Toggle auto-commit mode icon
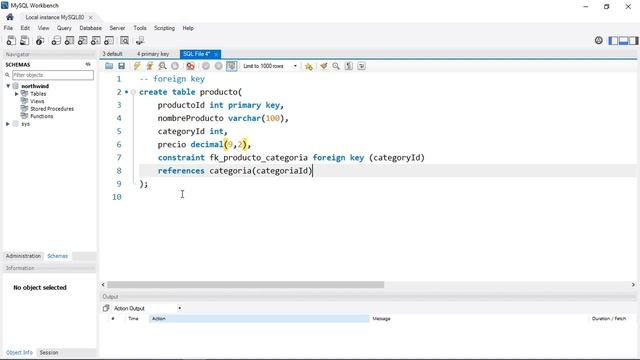Screen dimensions: 640x360 point(231,66)
